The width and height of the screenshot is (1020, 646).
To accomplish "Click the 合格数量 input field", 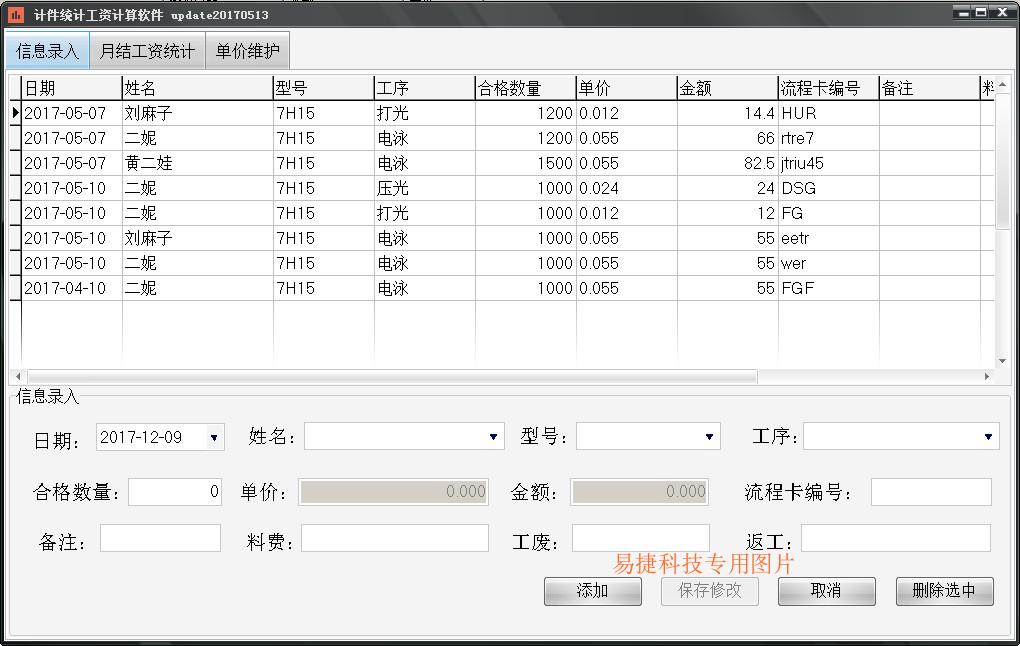I will 175,492.
